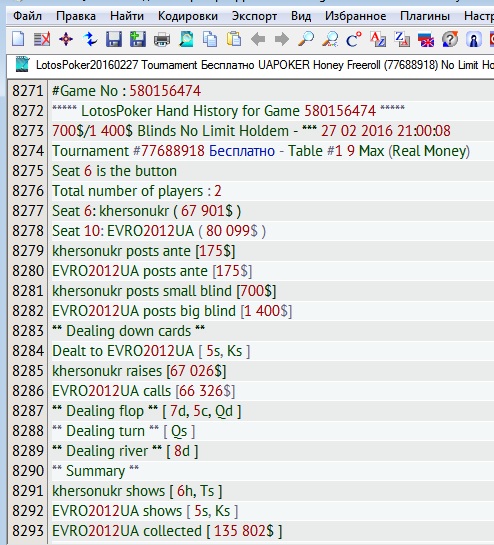Click '** Summary **' line
The height and width of the screenshot is (545, 494).
pyautogui.click(x=96, y=471)
